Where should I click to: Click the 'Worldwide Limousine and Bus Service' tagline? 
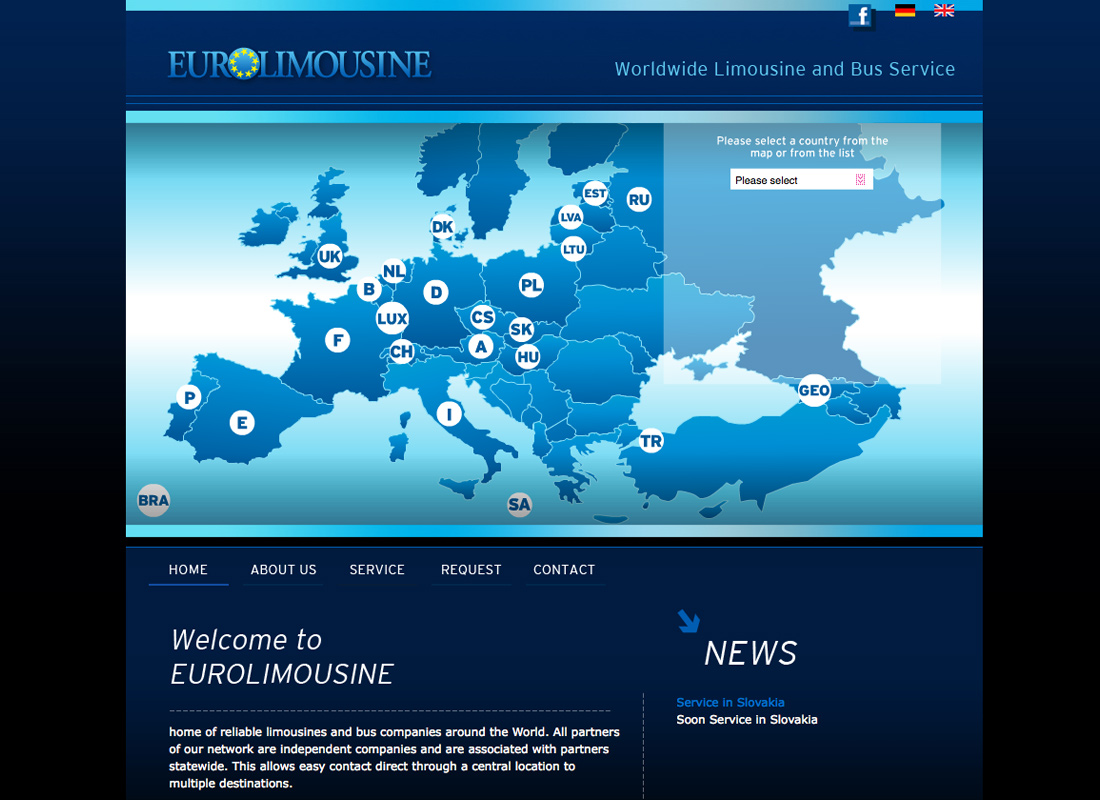coord(785,69)
